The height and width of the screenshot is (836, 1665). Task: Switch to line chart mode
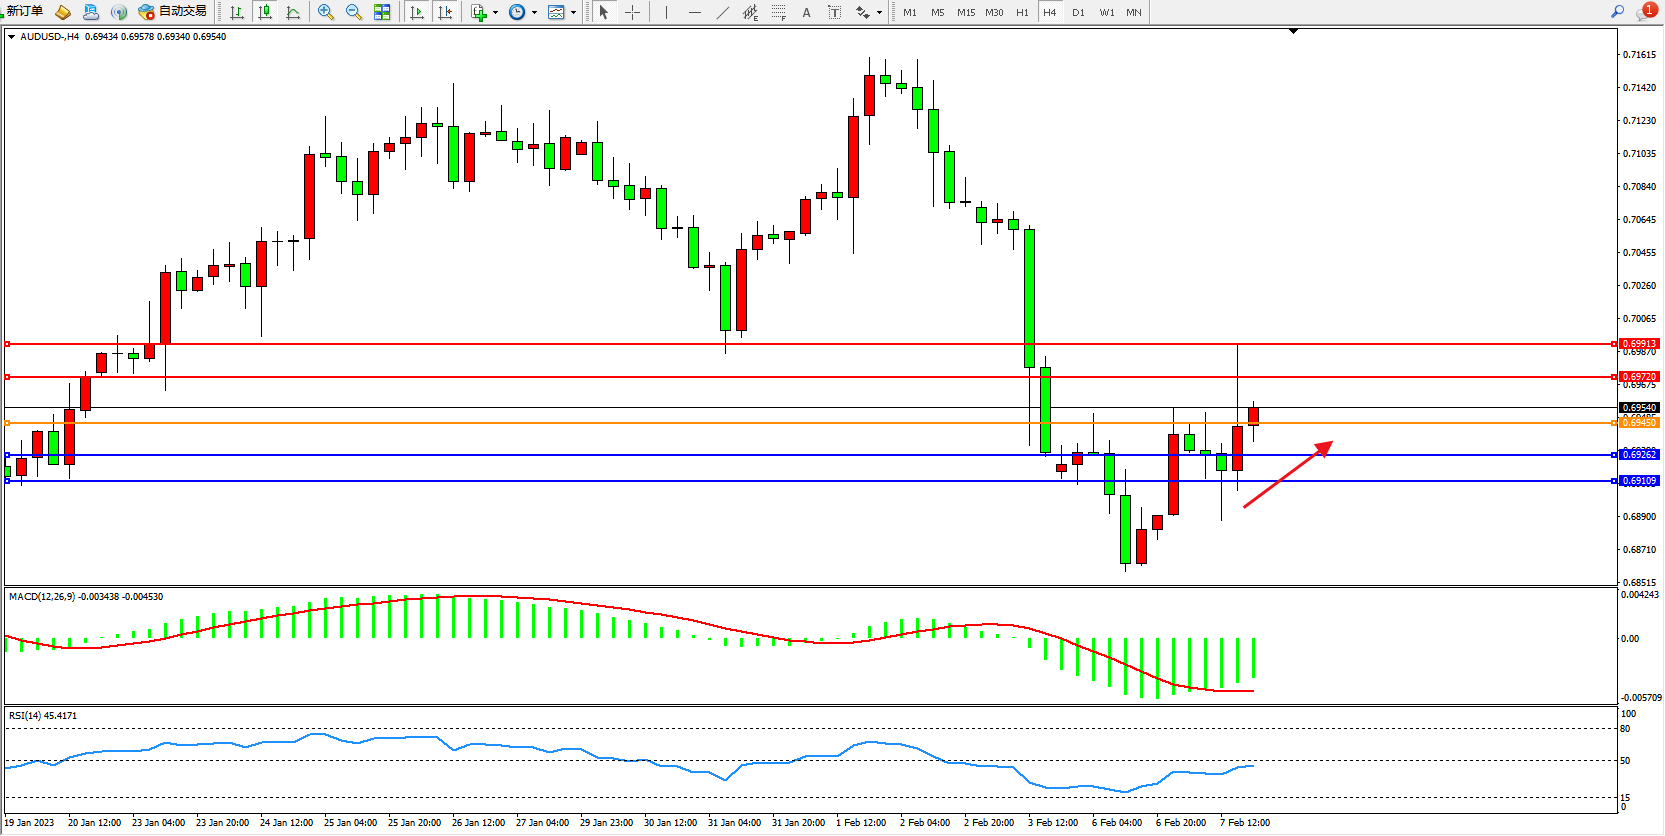pos(293,12)
